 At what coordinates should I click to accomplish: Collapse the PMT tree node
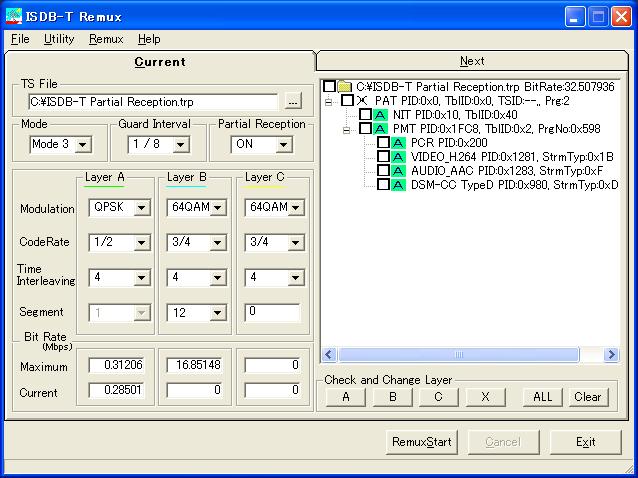347,130
